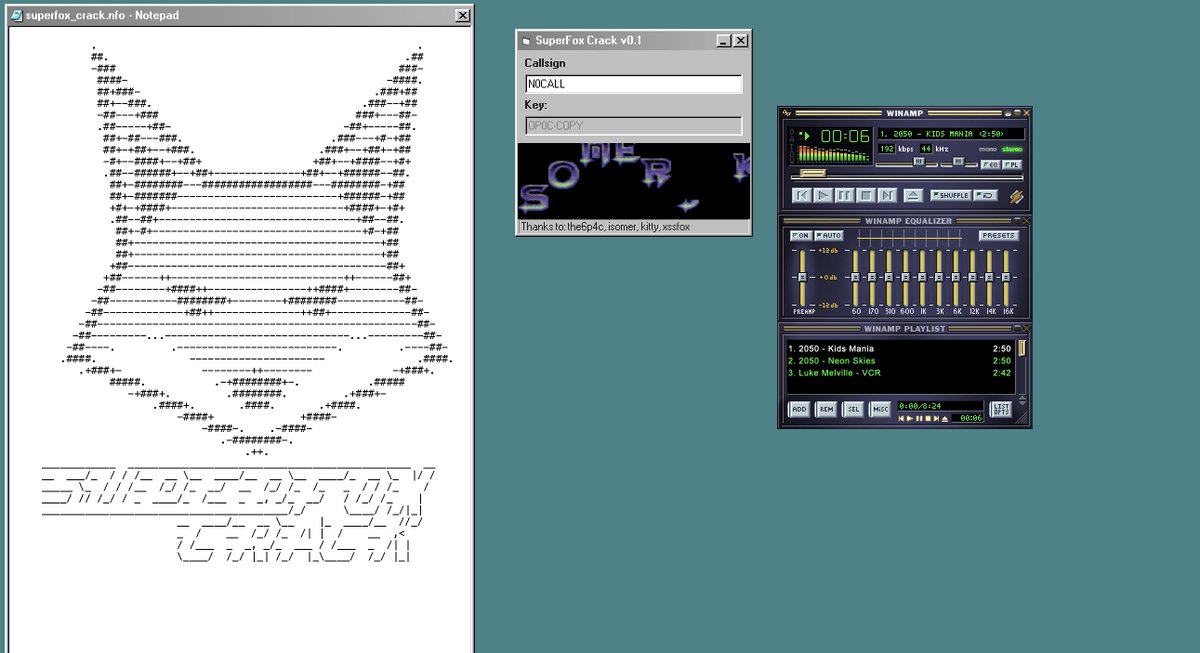
Task: Click the scroller animation in SuperFox Crack
Action: [633, 180]
